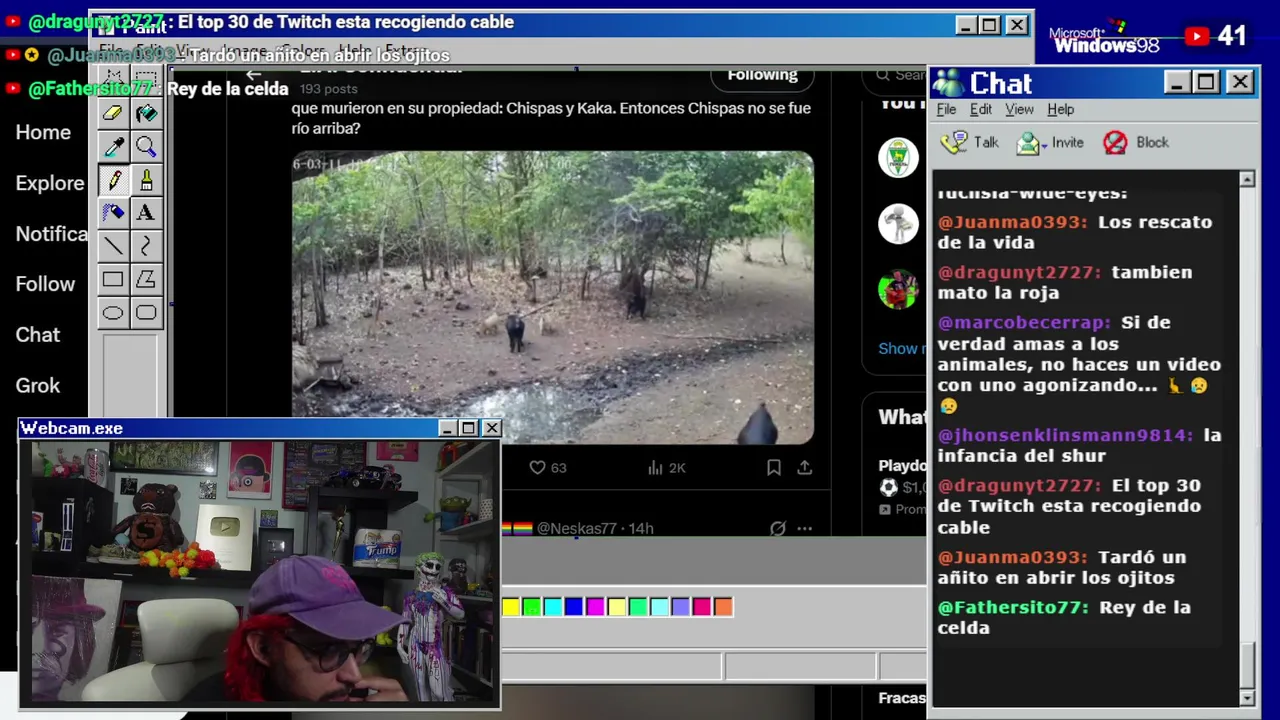Image resolution: width=1280 pixels, height=720 pixels.
Task: Pick the orange swatch in Paint palette
Action: pos(723,607)
